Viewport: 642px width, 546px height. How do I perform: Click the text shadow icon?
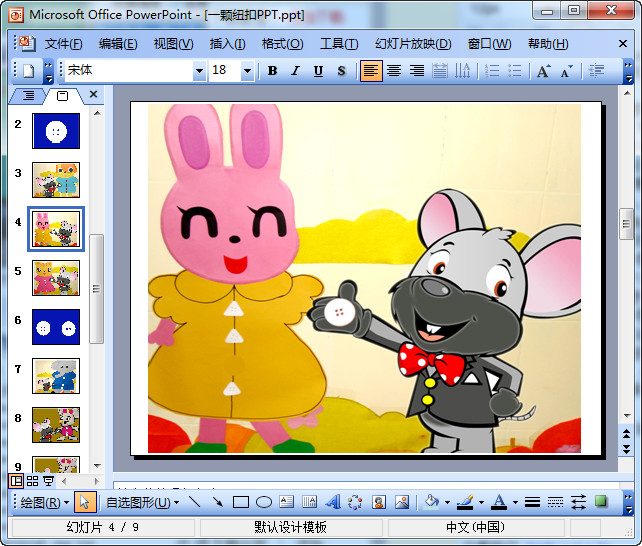(x=341, y=71)
